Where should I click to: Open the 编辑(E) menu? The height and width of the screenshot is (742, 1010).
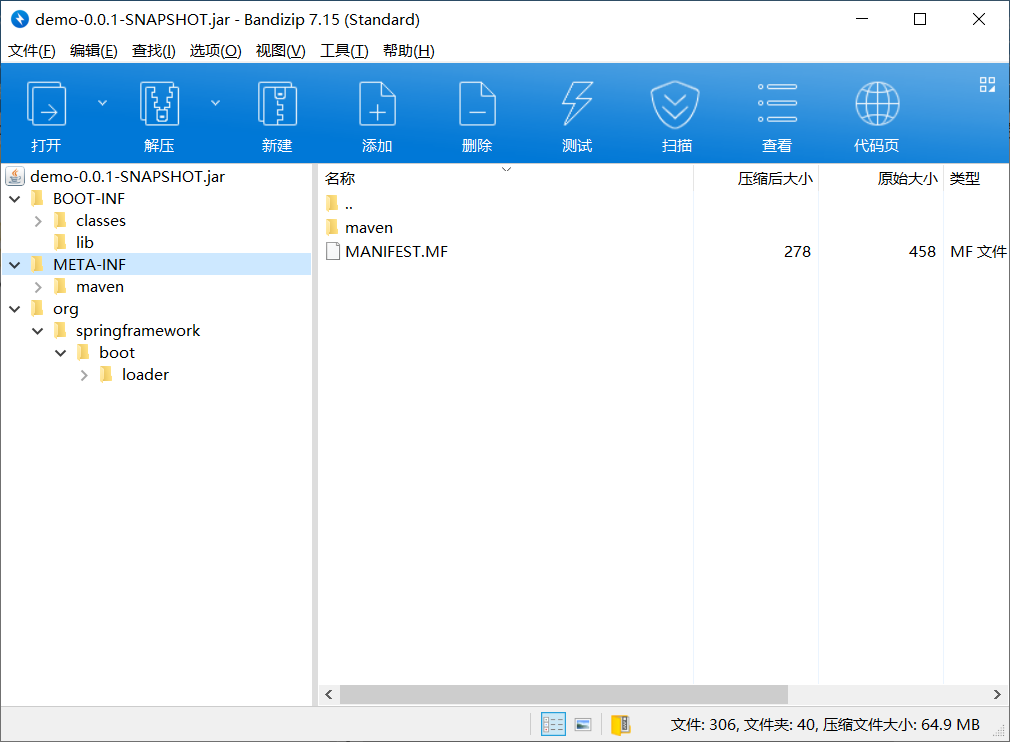click(93, 50)
